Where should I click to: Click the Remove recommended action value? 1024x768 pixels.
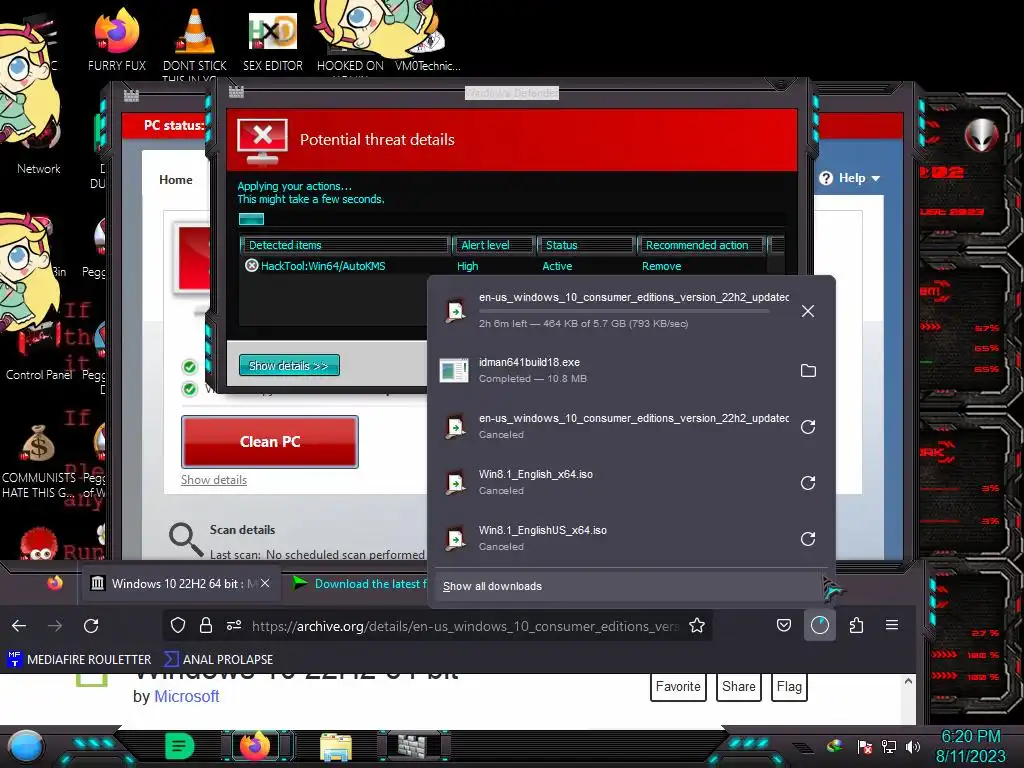point(661,266)
